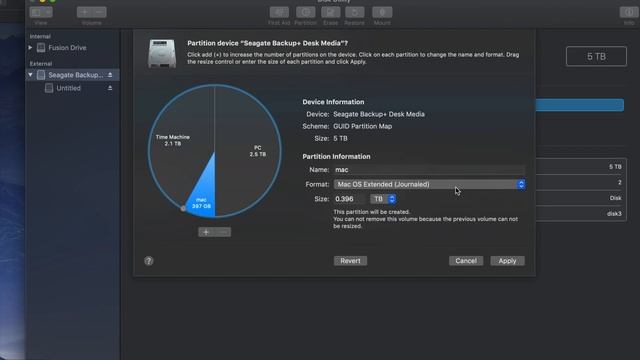Screen dimensions: 640x360
Task: Select Seagate Backup drive in sidebar
Action: (x=73, y=75)
